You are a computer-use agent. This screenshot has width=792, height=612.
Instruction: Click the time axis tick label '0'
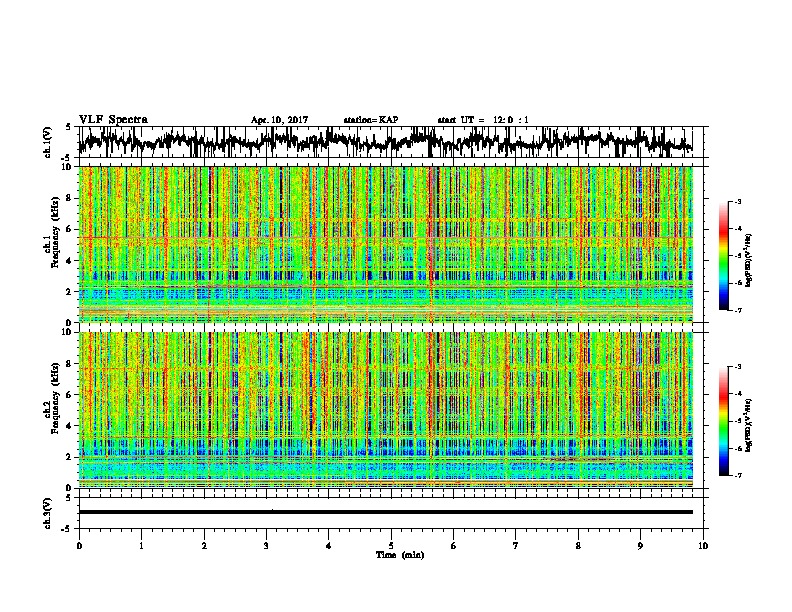(79, 546)
